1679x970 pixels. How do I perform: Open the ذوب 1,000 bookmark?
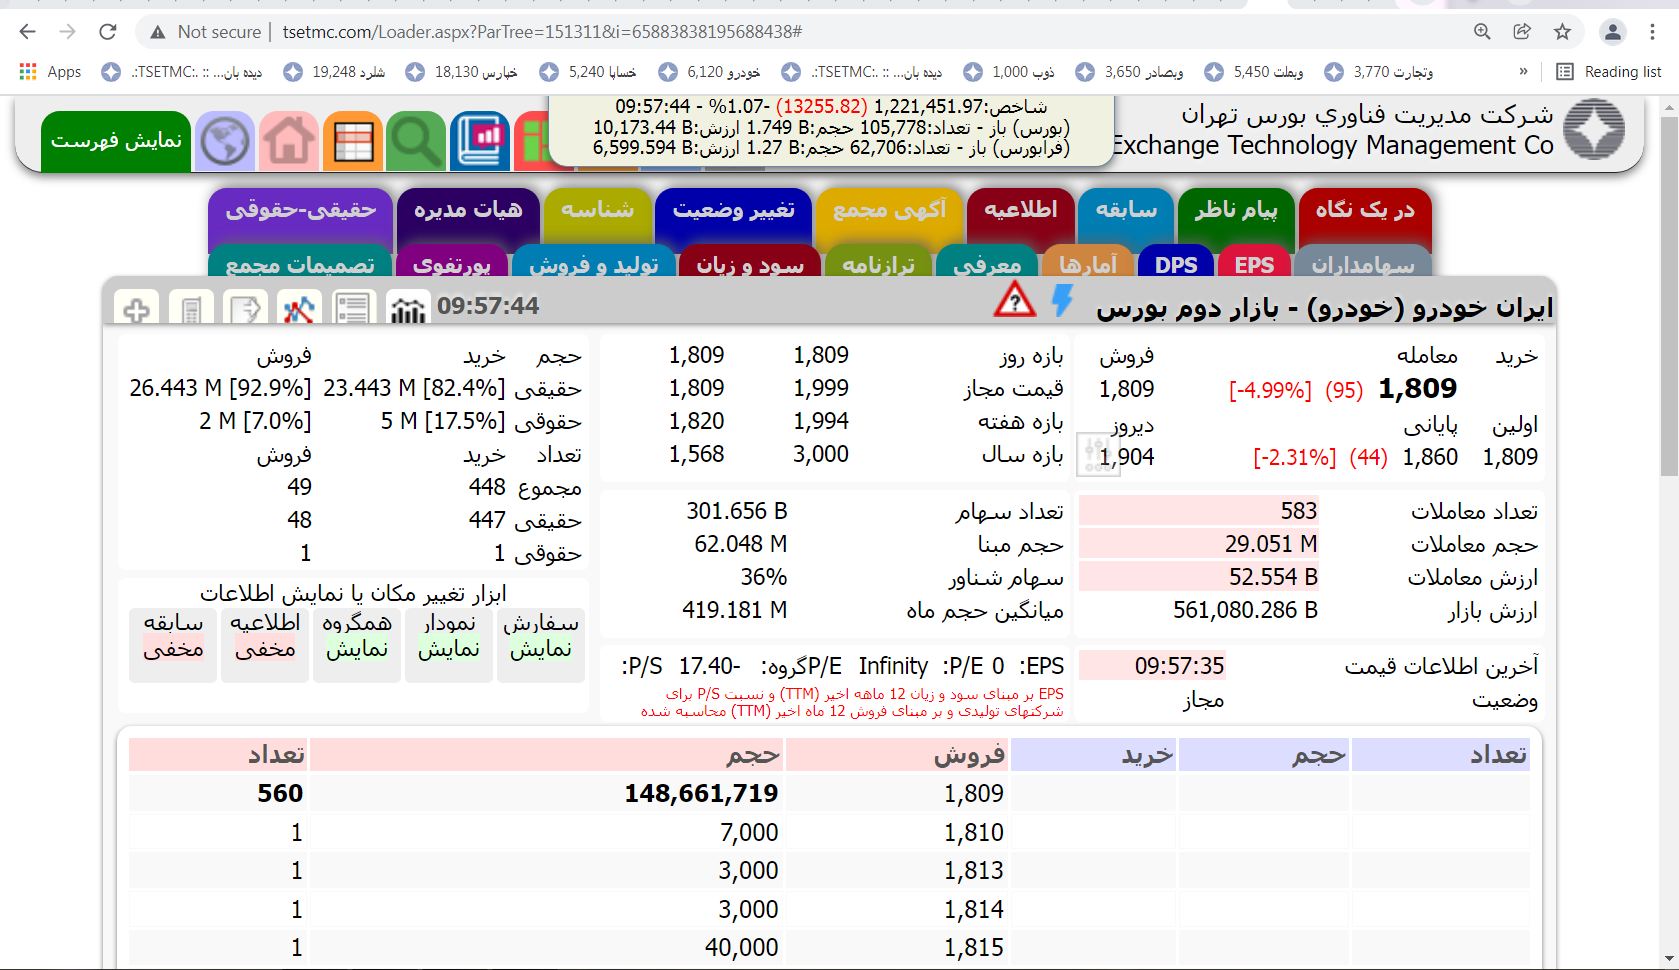click(1008, 72)
